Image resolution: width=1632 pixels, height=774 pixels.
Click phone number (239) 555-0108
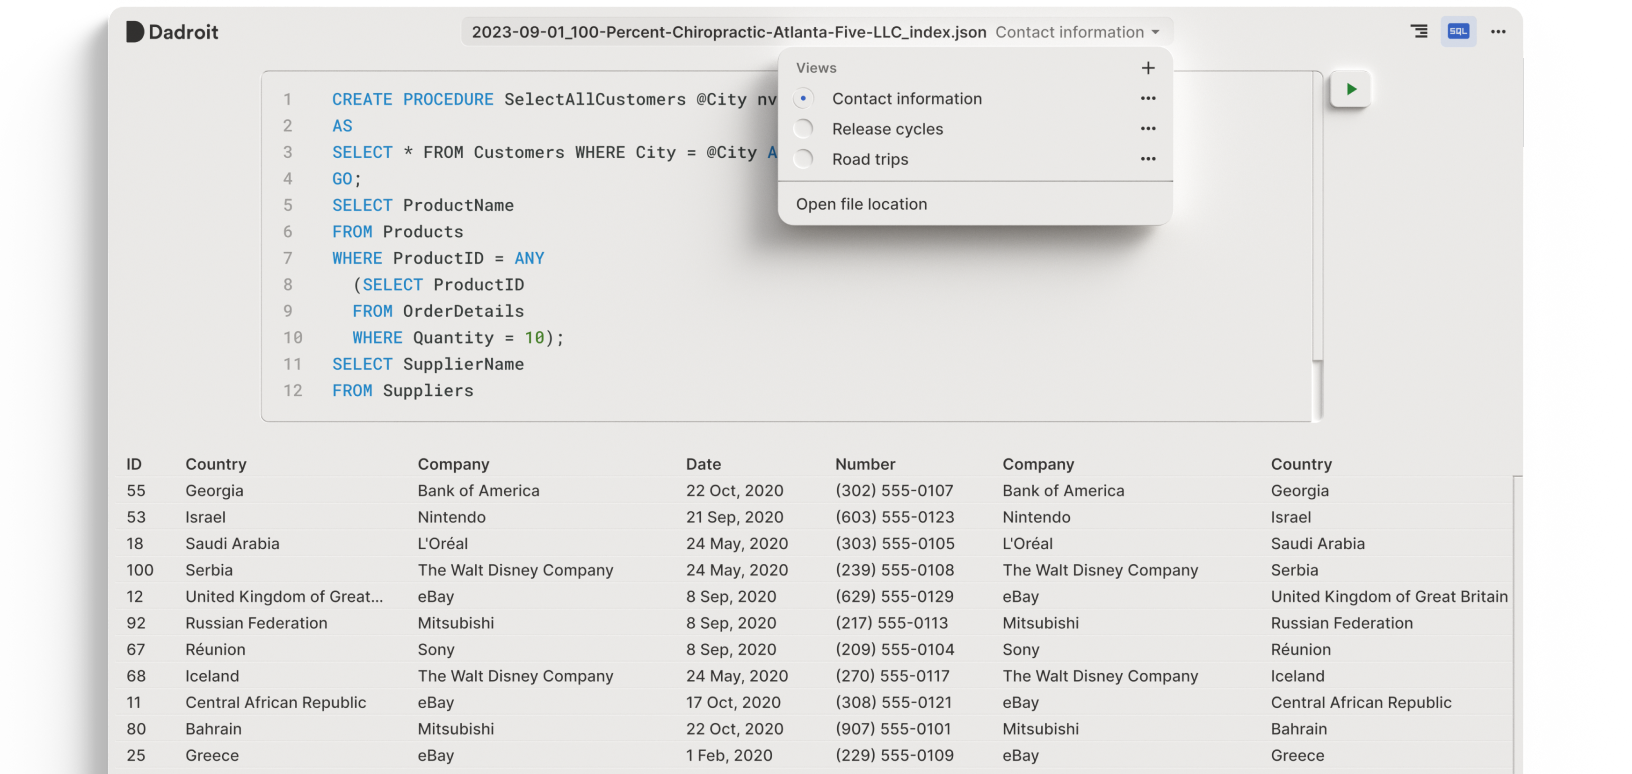point(895,570)
